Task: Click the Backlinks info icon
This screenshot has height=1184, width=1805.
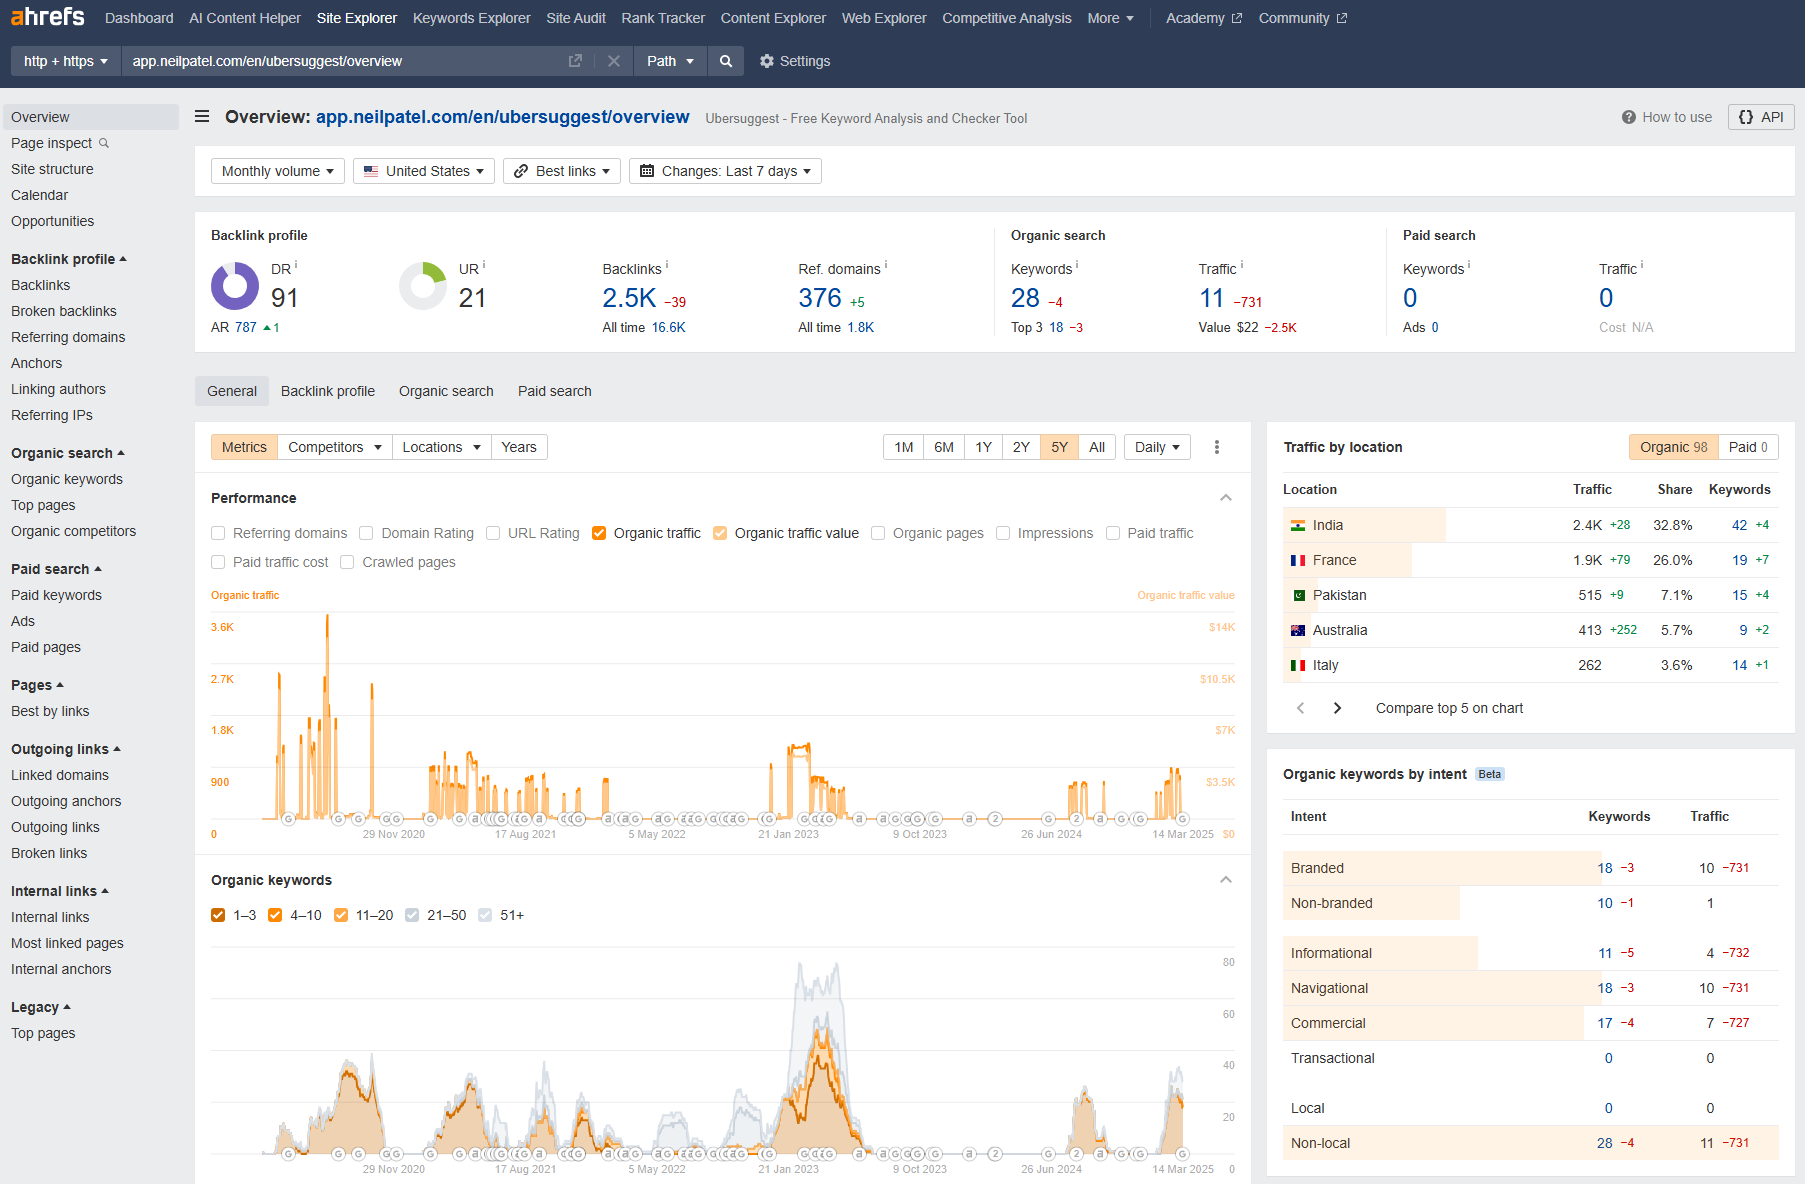Action: (667, 265)
